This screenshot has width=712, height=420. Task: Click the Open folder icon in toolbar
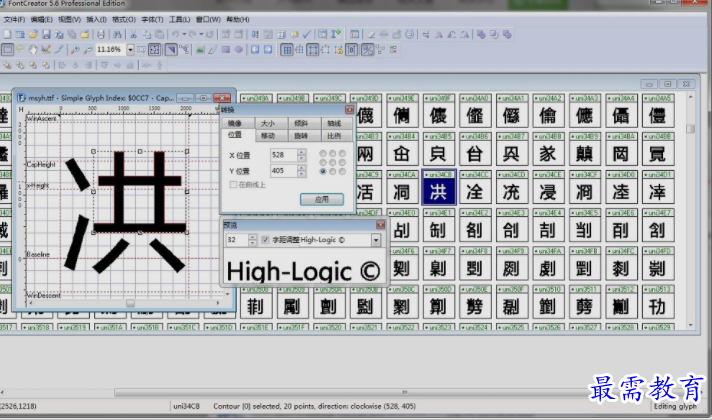pos(33,35)
